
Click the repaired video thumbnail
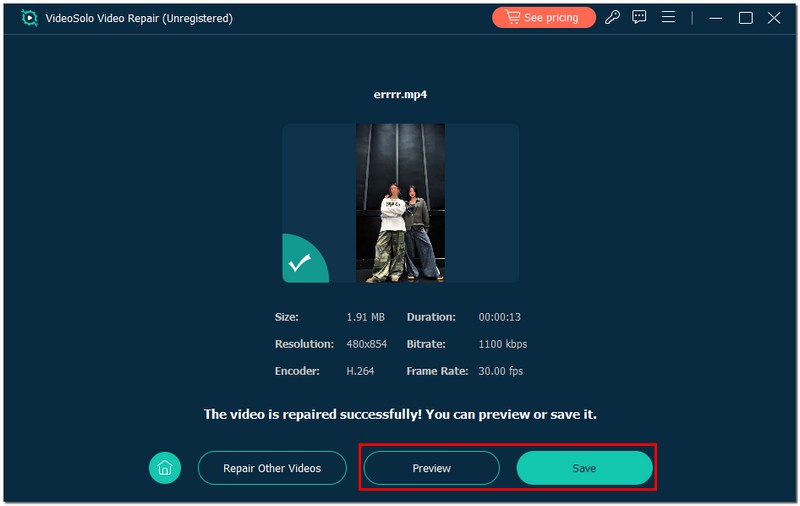400,203
